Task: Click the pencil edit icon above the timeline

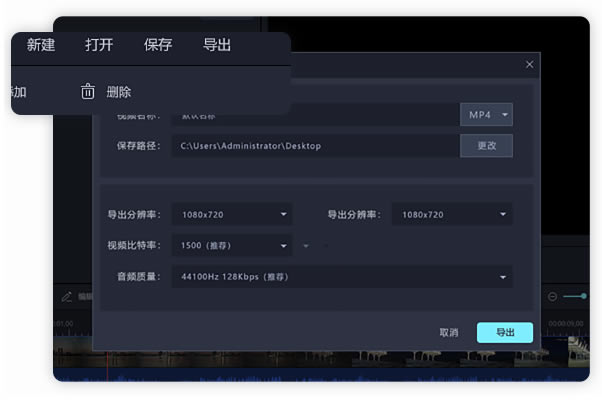Action: point(67,297)
